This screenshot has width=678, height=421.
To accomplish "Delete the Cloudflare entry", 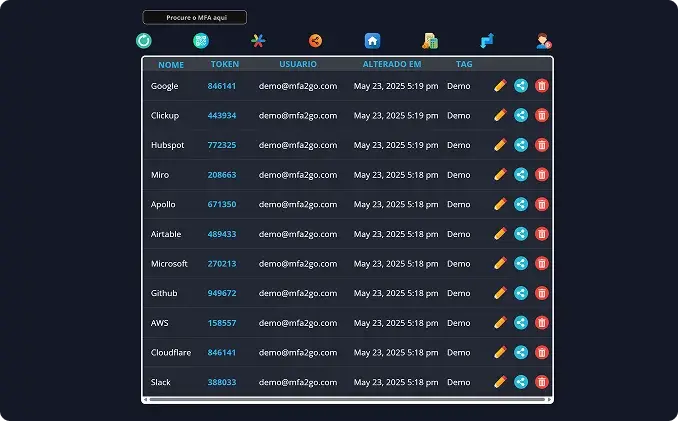I will 541,352.
